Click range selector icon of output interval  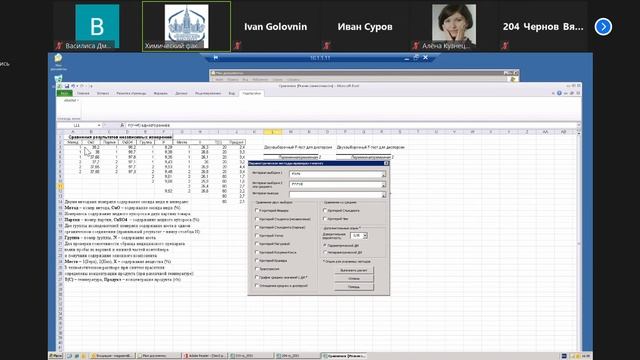click(x=383, y=195)
